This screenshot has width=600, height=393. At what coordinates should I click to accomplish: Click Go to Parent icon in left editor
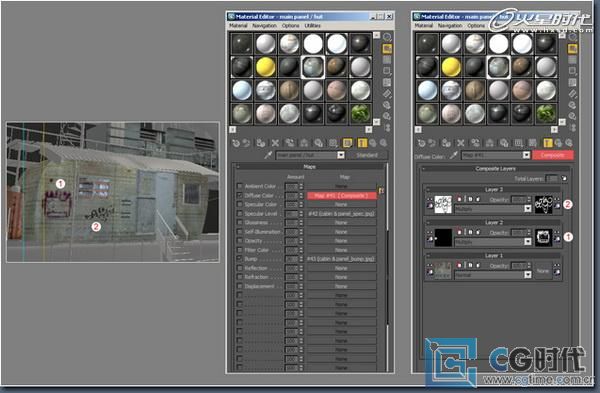tap(372, 143)
